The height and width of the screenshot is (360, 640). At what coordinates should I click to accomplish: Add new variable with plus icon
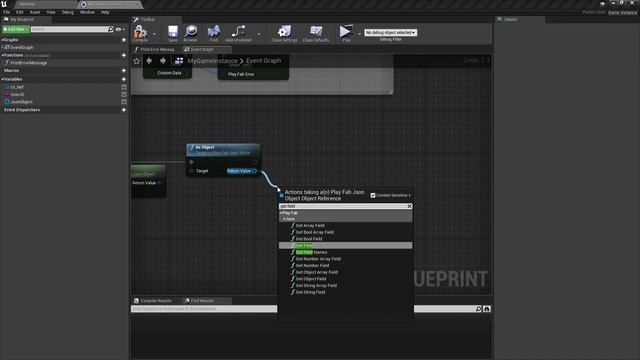point(124,79)
